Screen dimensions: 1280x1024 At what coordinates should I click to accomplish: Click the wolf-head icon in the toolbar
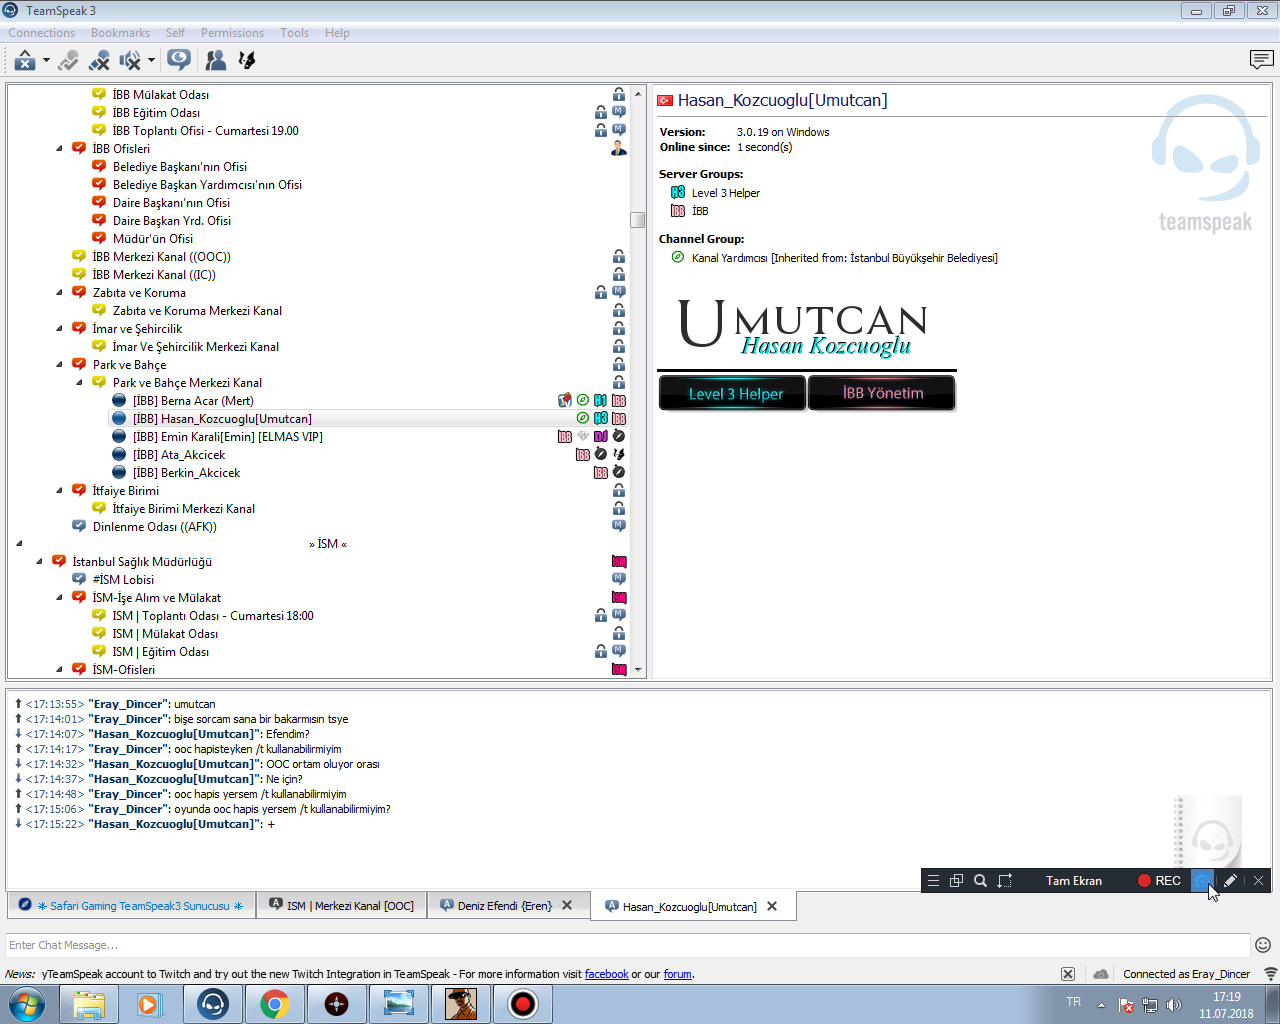tap(247, 61)
